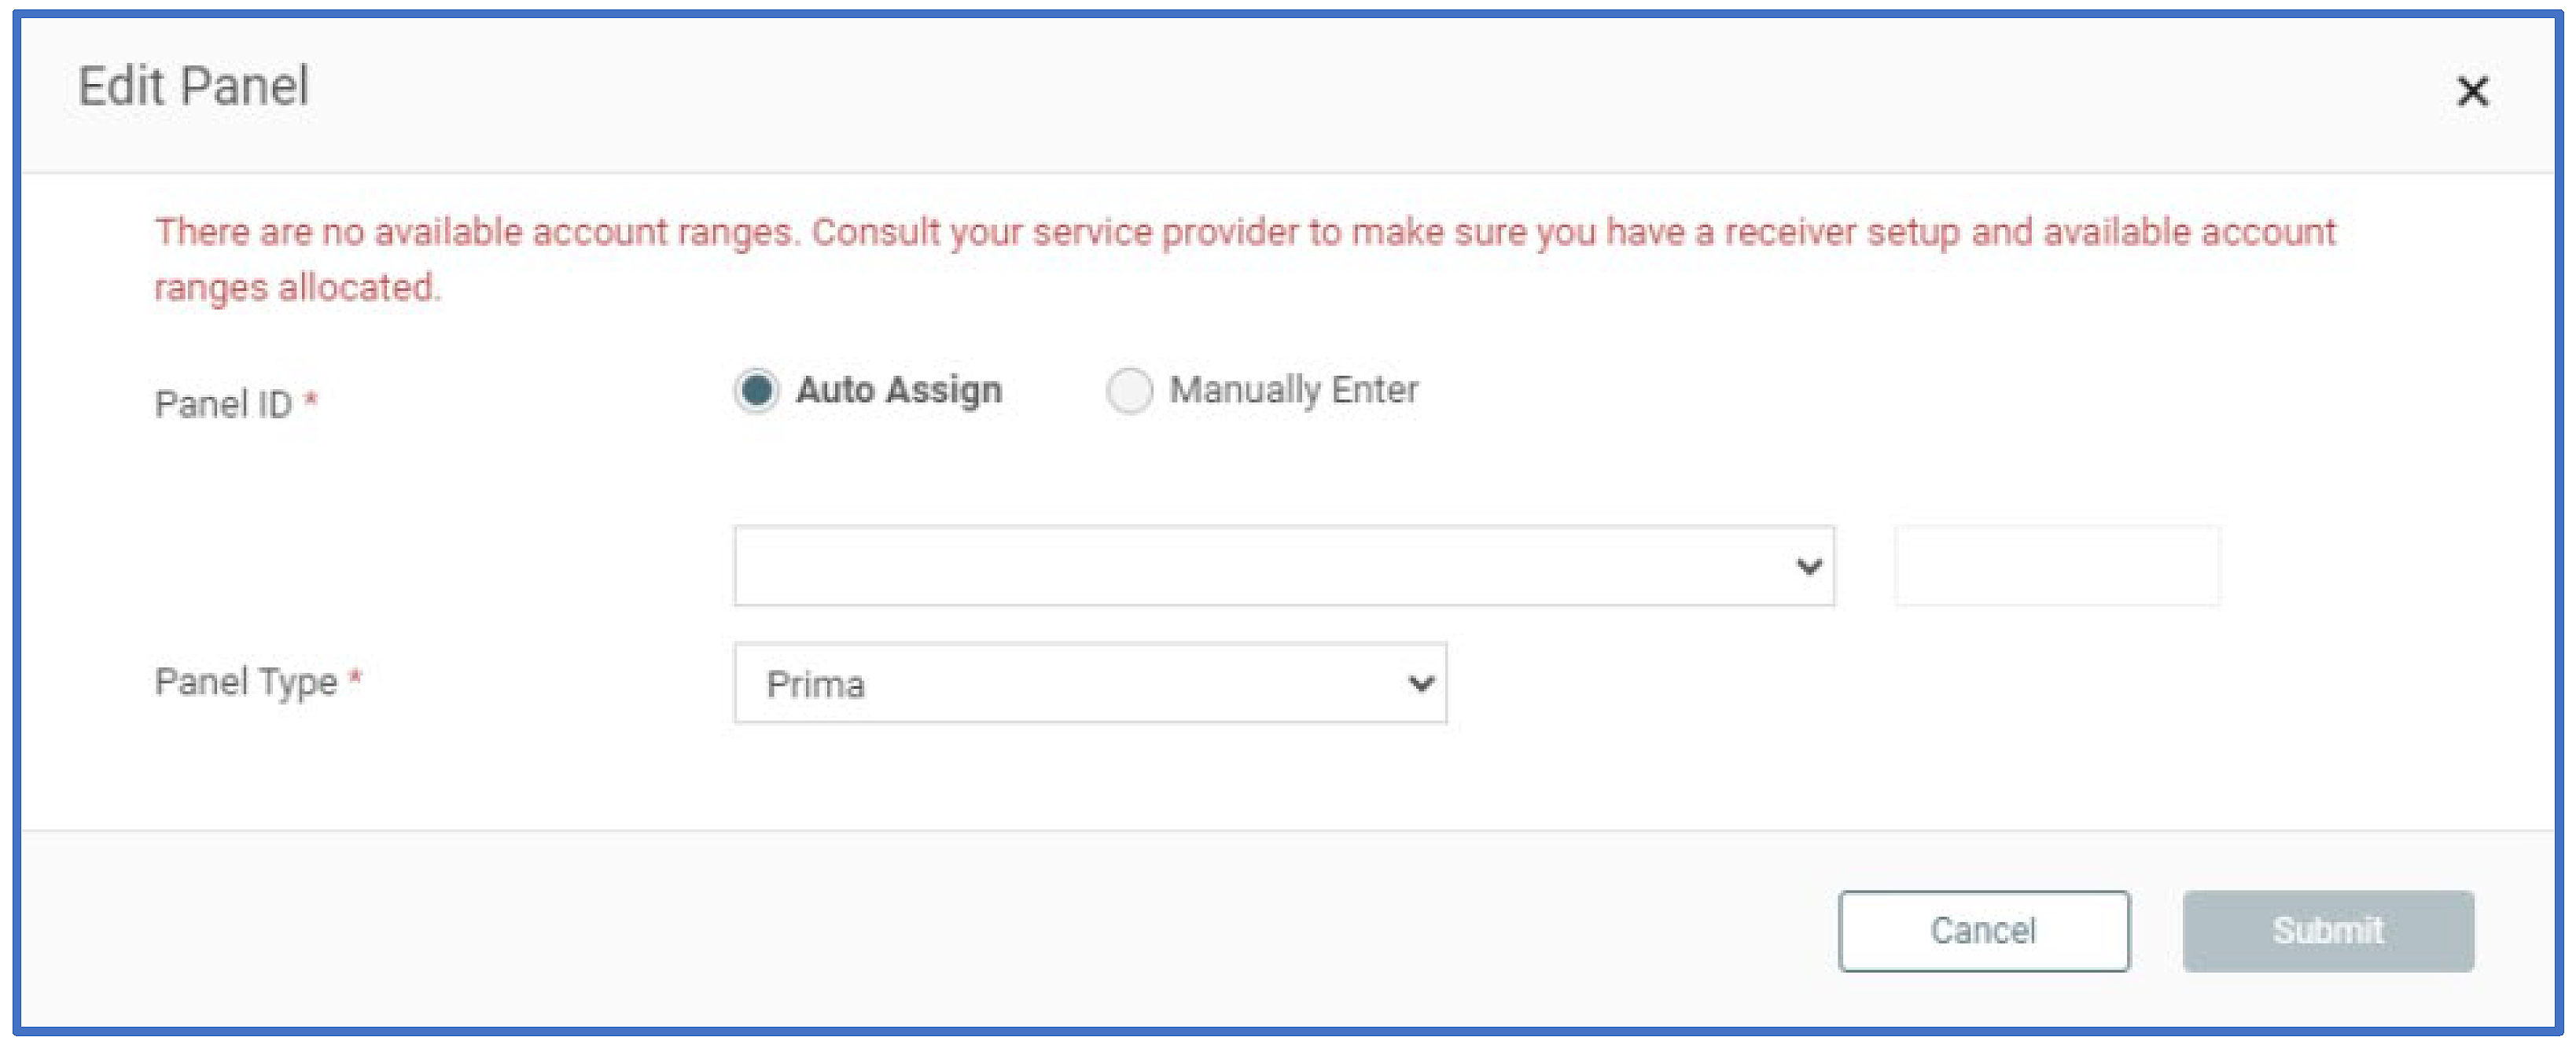Open the empty account range dropdown

coord(1260,566)
